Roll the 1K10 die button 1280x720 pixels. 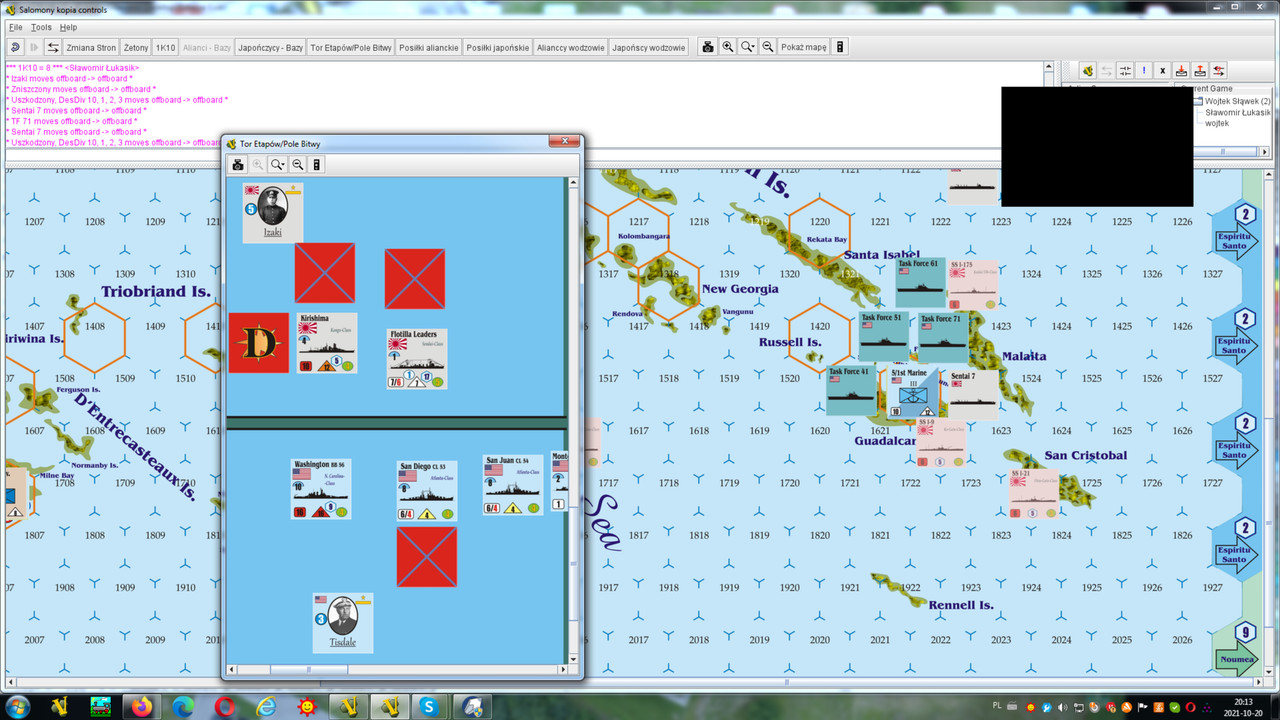[166, 47]
